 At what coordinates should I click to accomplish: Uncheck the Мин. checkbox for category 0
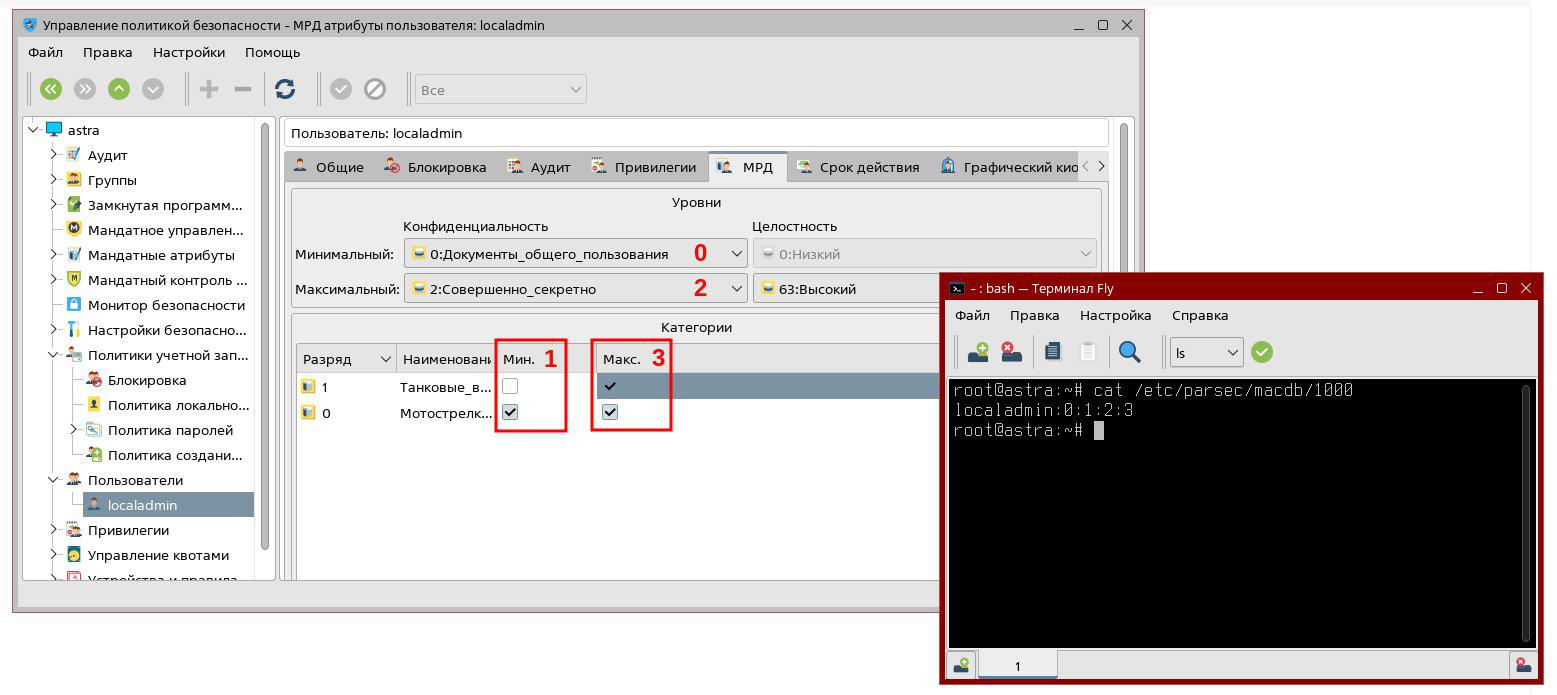pos(510,412)
